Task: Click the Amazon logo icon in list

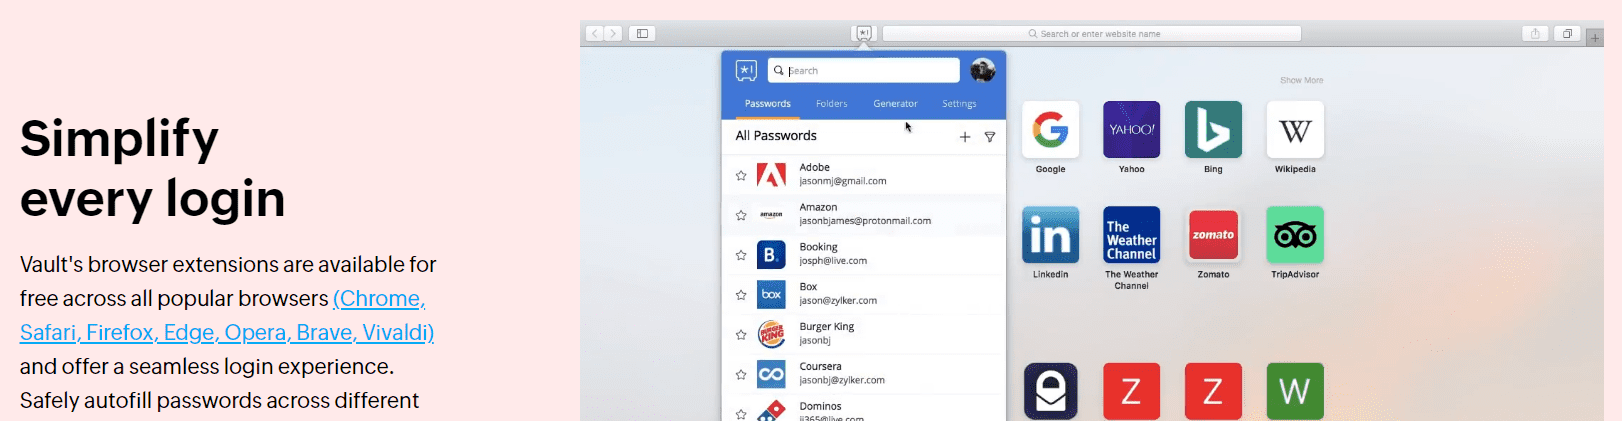Action: point(771,215)
